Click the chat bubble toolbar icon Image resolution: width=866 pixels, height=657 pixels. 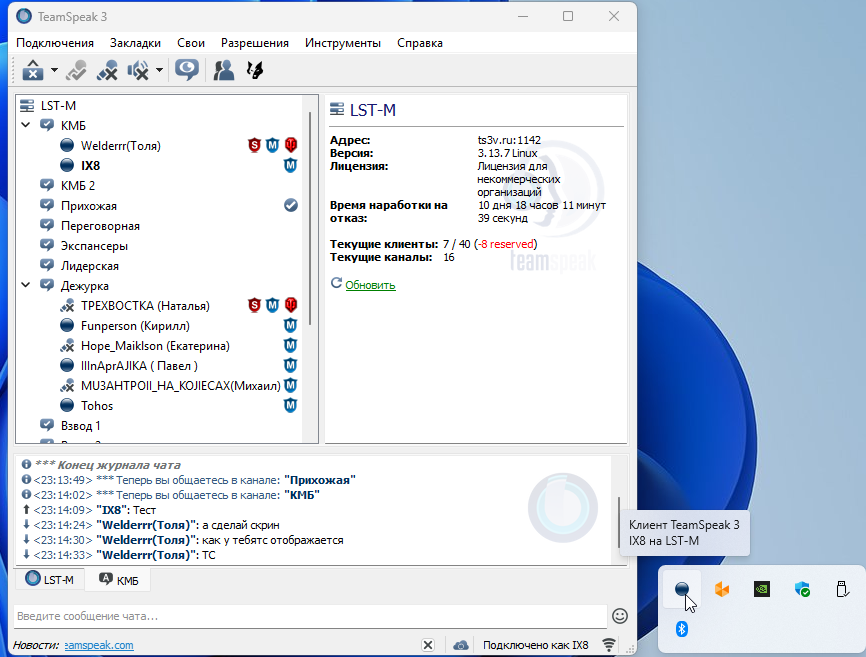tap(187, 70)
